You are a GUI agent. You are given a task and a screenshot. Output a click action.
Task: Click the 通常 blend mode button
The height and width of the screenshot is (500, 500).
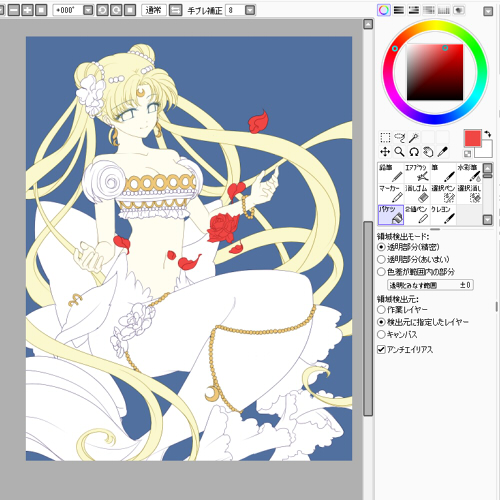[153, 10]
